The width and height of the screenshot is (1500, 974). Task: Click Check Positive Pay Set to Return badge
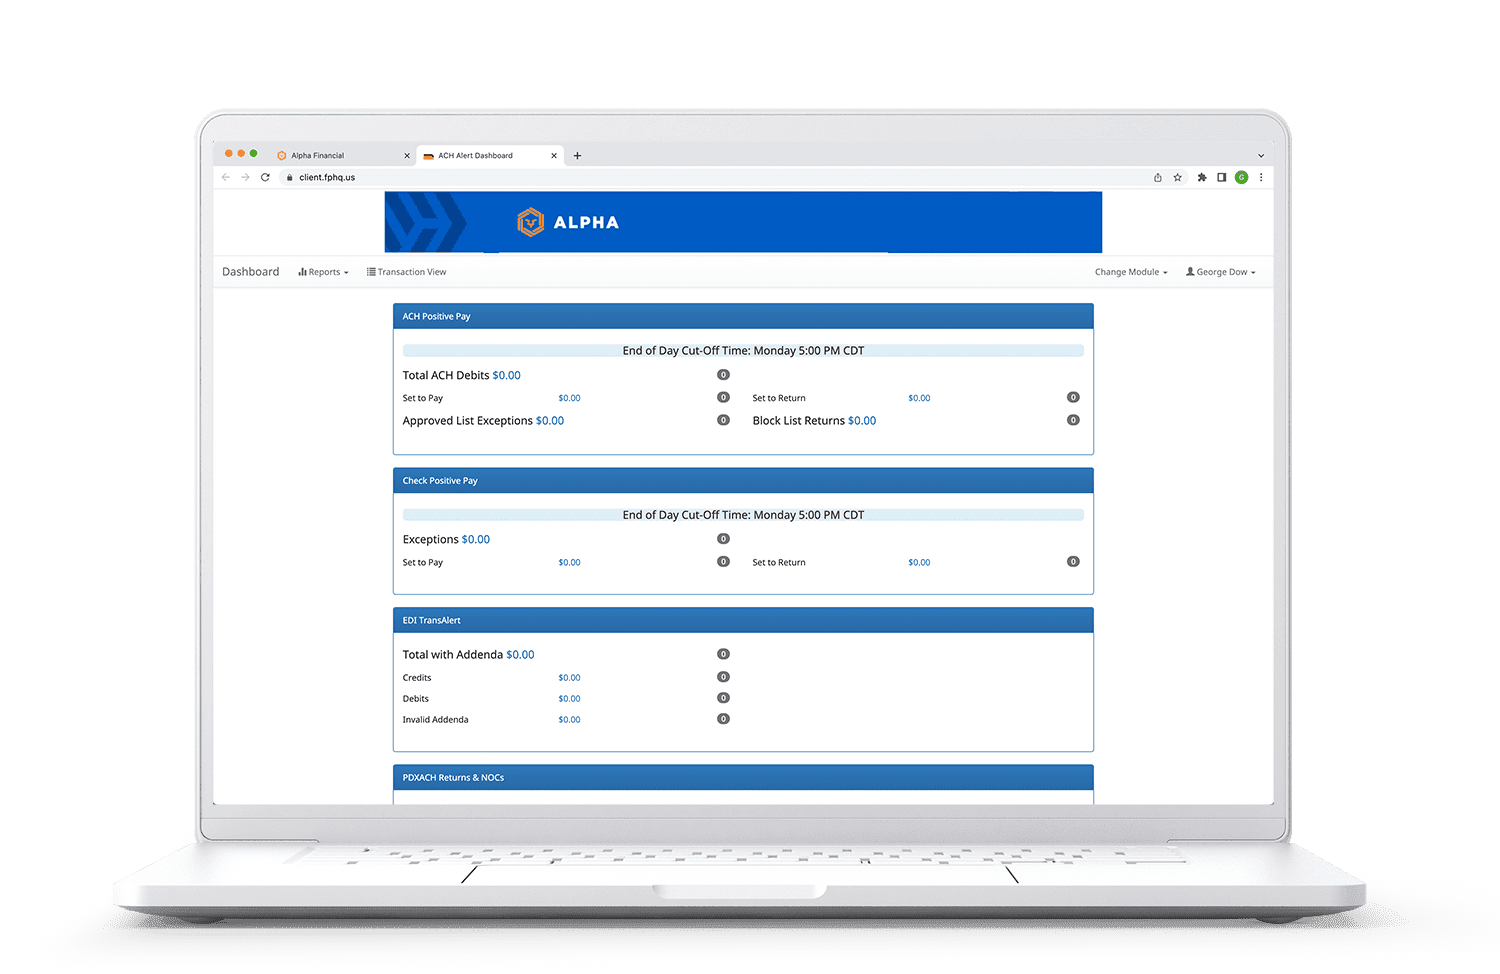click(x=1073, y=561)
